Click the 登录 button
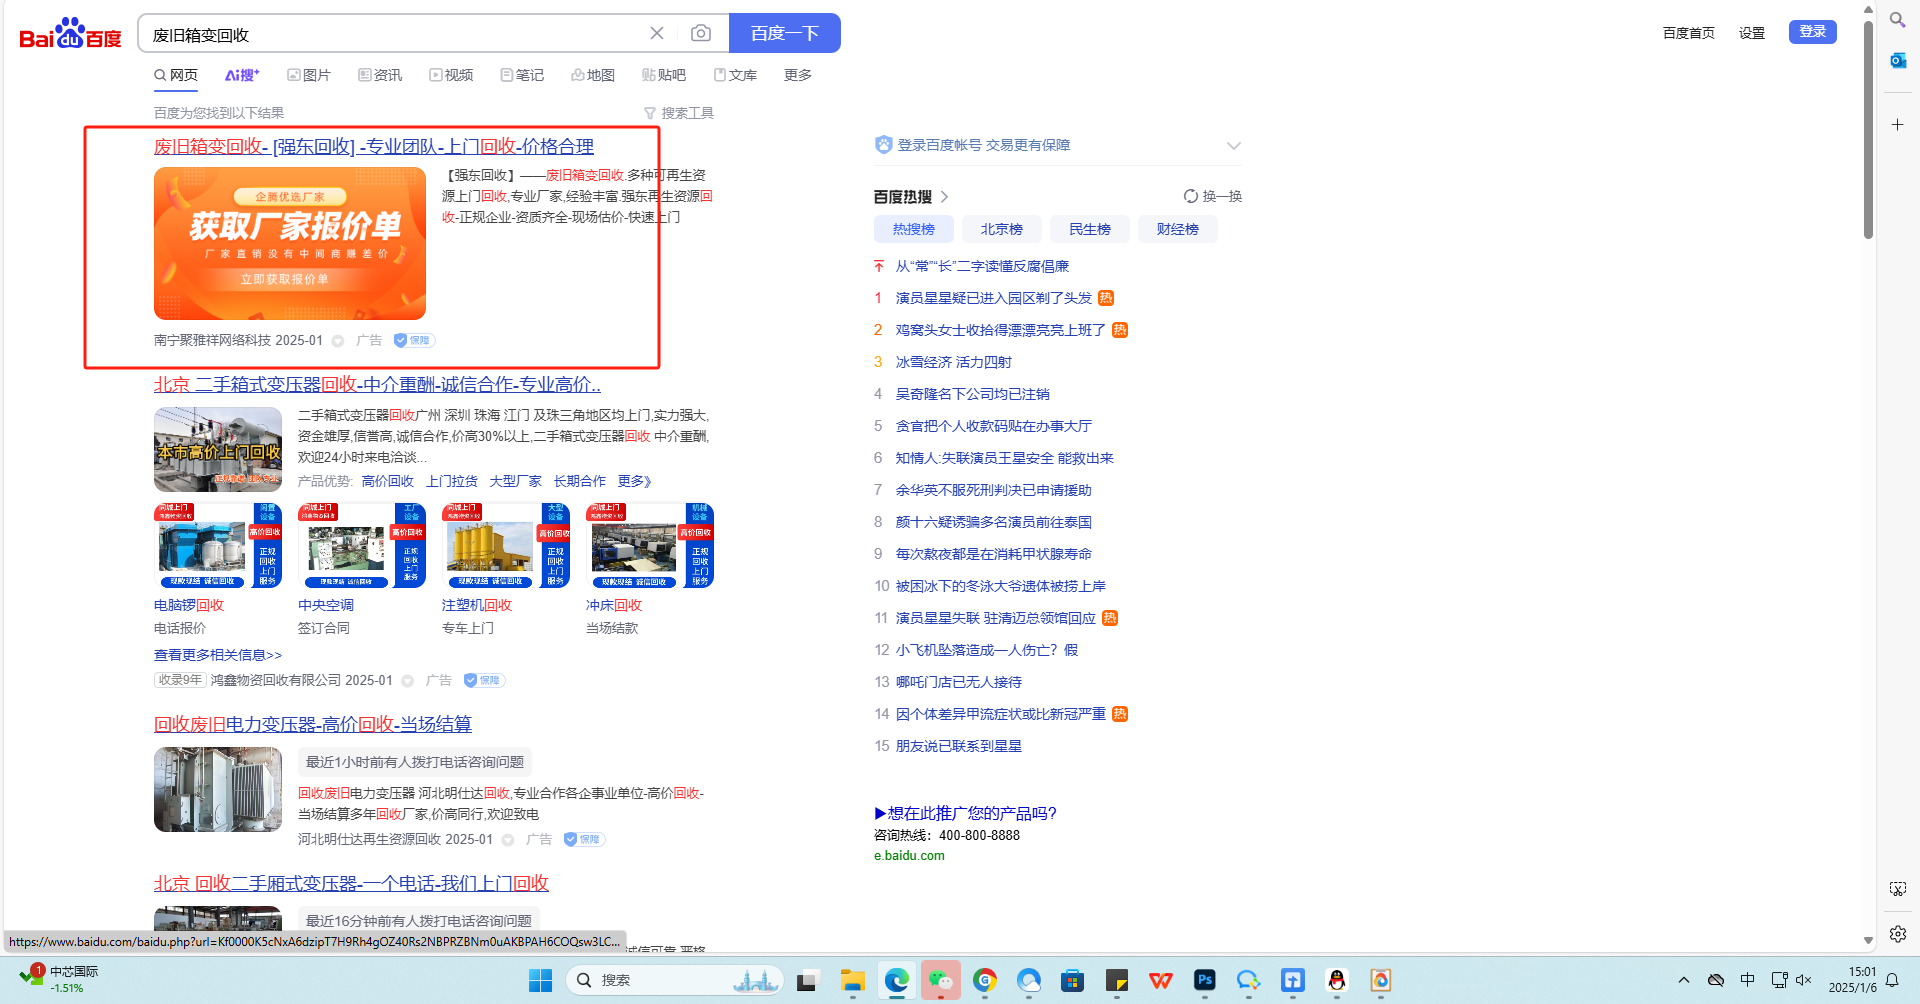 [x=1813, y=32]
